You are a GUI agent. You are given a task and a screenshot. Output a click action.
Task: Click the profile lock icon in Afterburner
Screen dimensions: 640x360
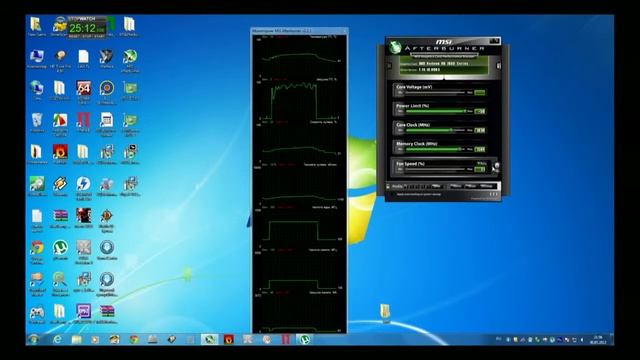[388, 186]
